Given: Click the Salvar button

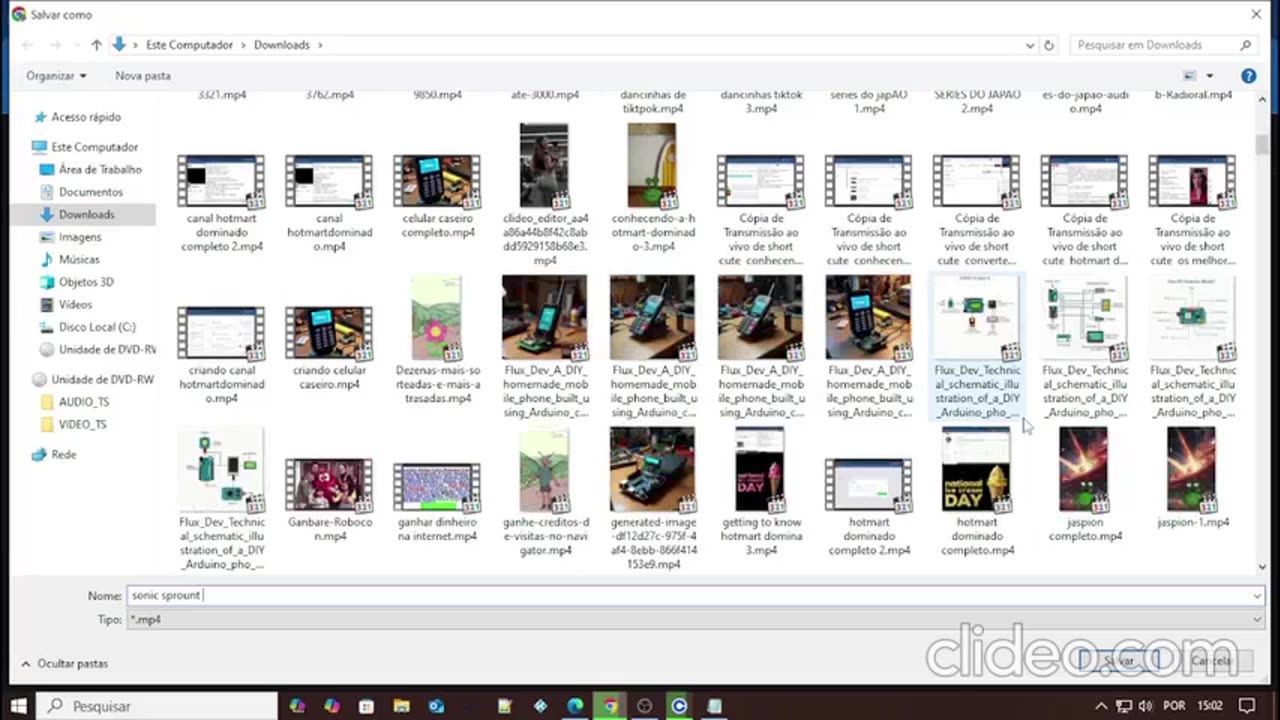Looking at the screenshot, I should coord(1119,661).
